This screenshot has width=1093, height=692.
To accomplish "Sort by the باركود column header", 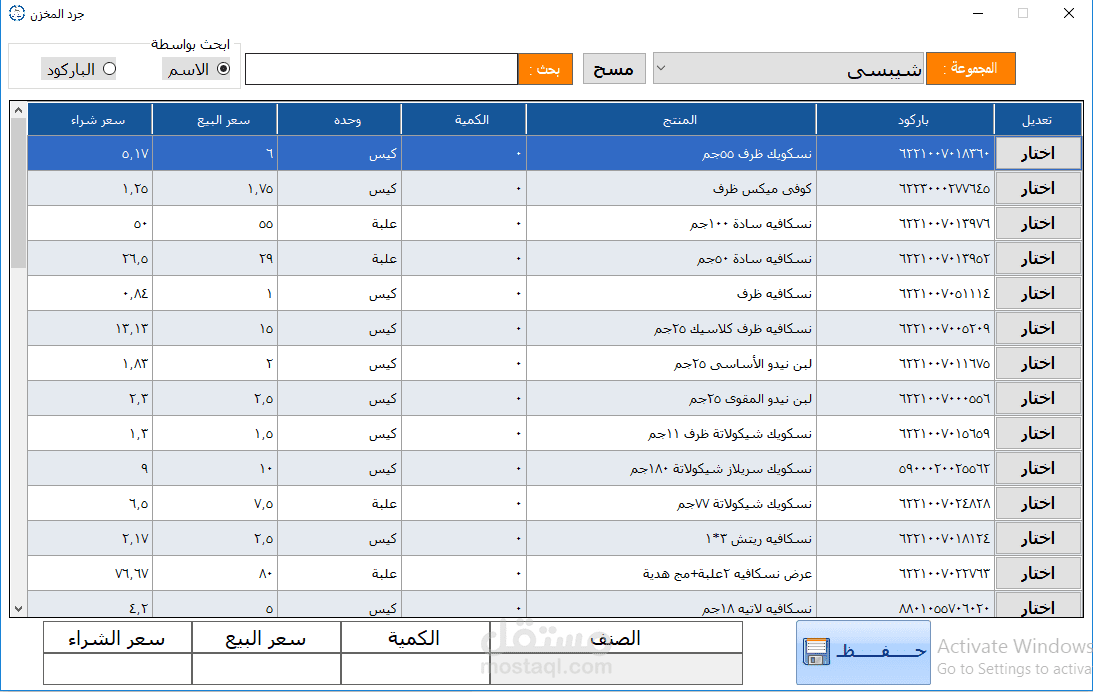I will (905, 120).
